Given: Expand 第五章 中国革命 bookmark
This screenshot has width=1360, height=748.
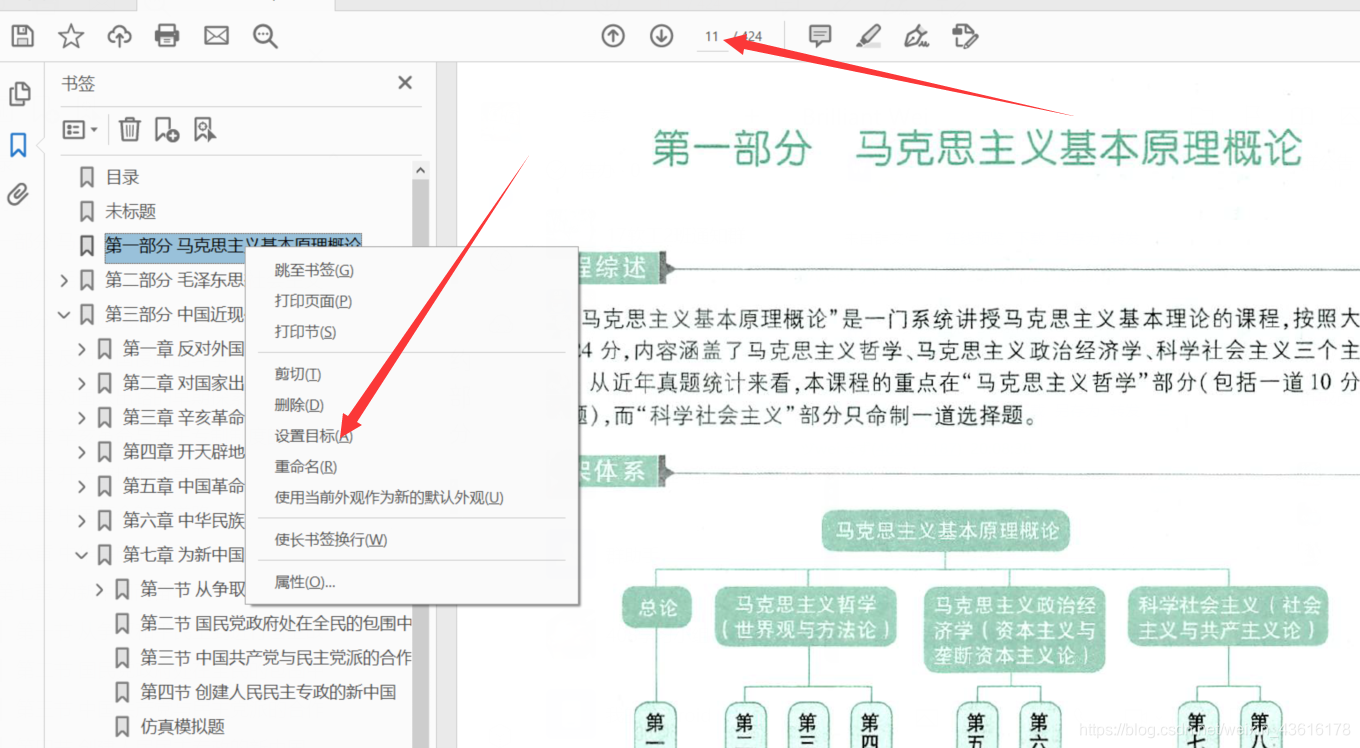Looking at the screenshot, I should tap(82, 486).
